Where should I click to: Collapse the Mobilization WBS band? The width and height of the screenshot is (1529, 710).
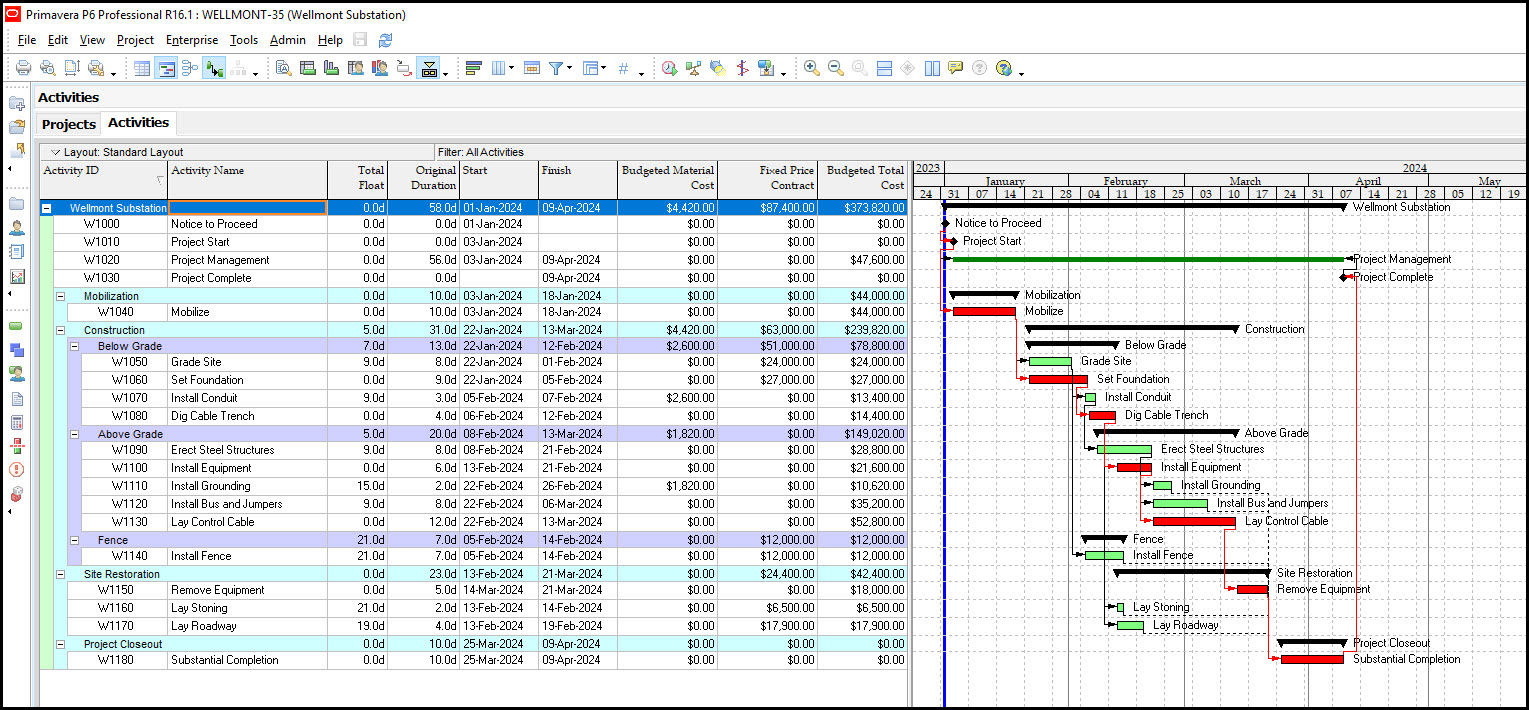click(x=60, y=296)
